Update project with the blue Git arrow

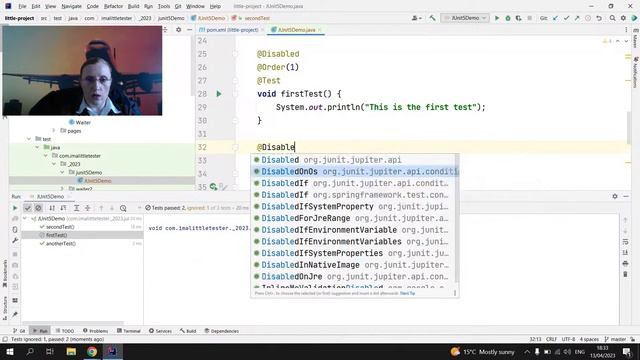click(x=555, y=18)
